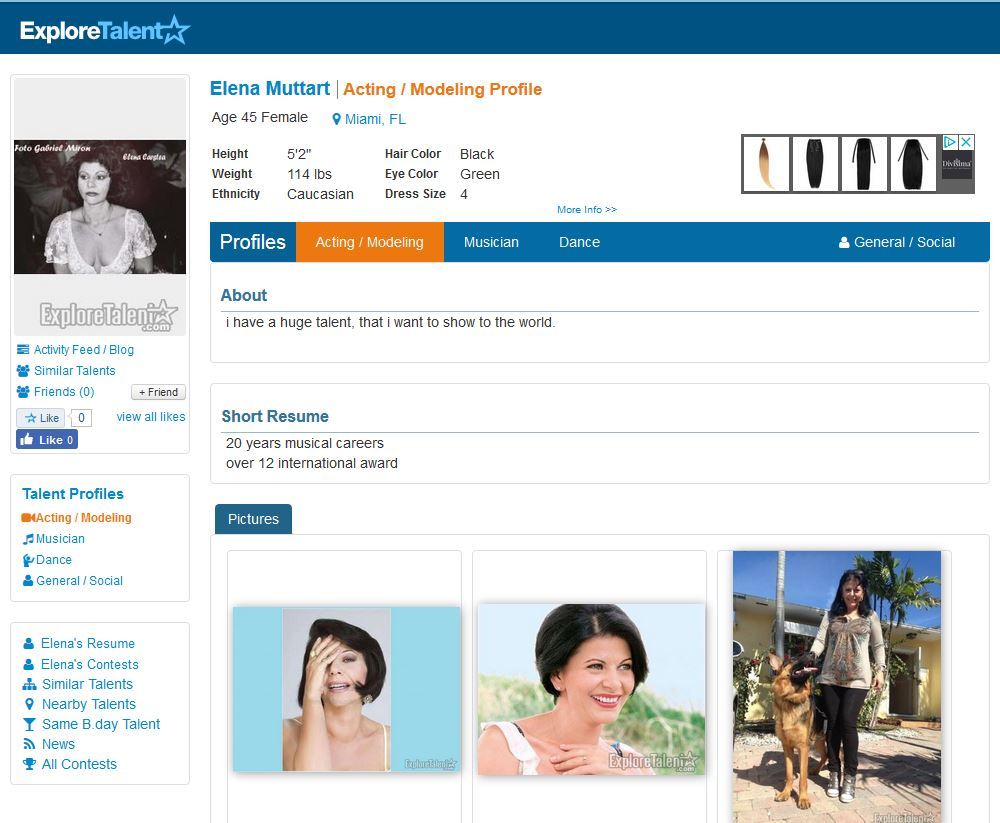This screenshot has height=823, width=1000.
Task: Switch to the Musician profile tab
Action: [x=491, y=242]
